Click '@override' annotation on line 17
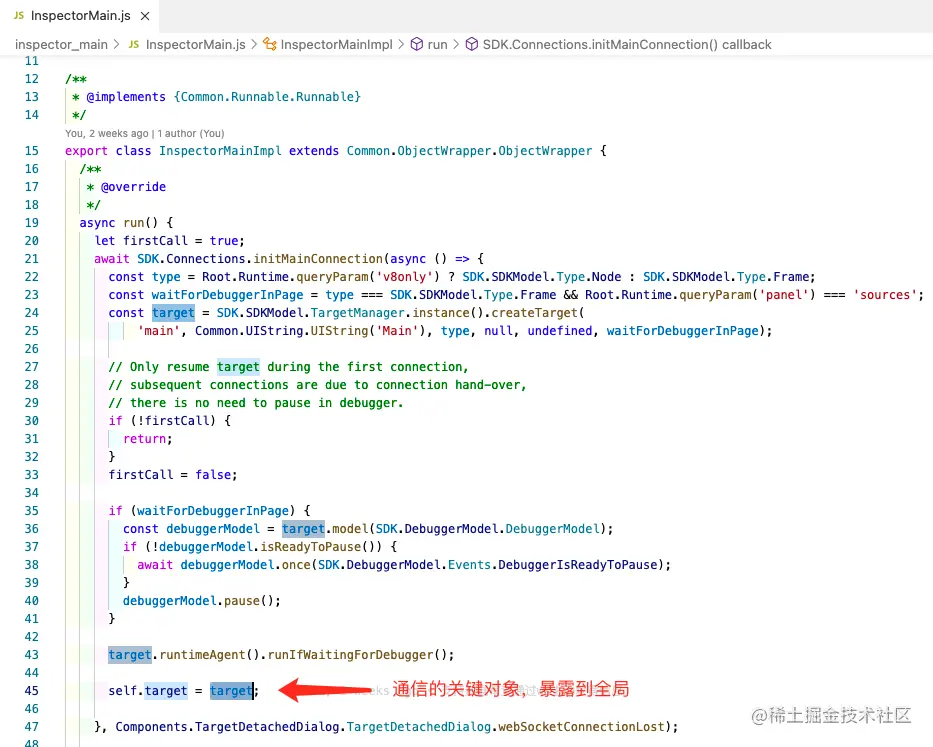This screenshot has height=747, width=933. point(133,187)
